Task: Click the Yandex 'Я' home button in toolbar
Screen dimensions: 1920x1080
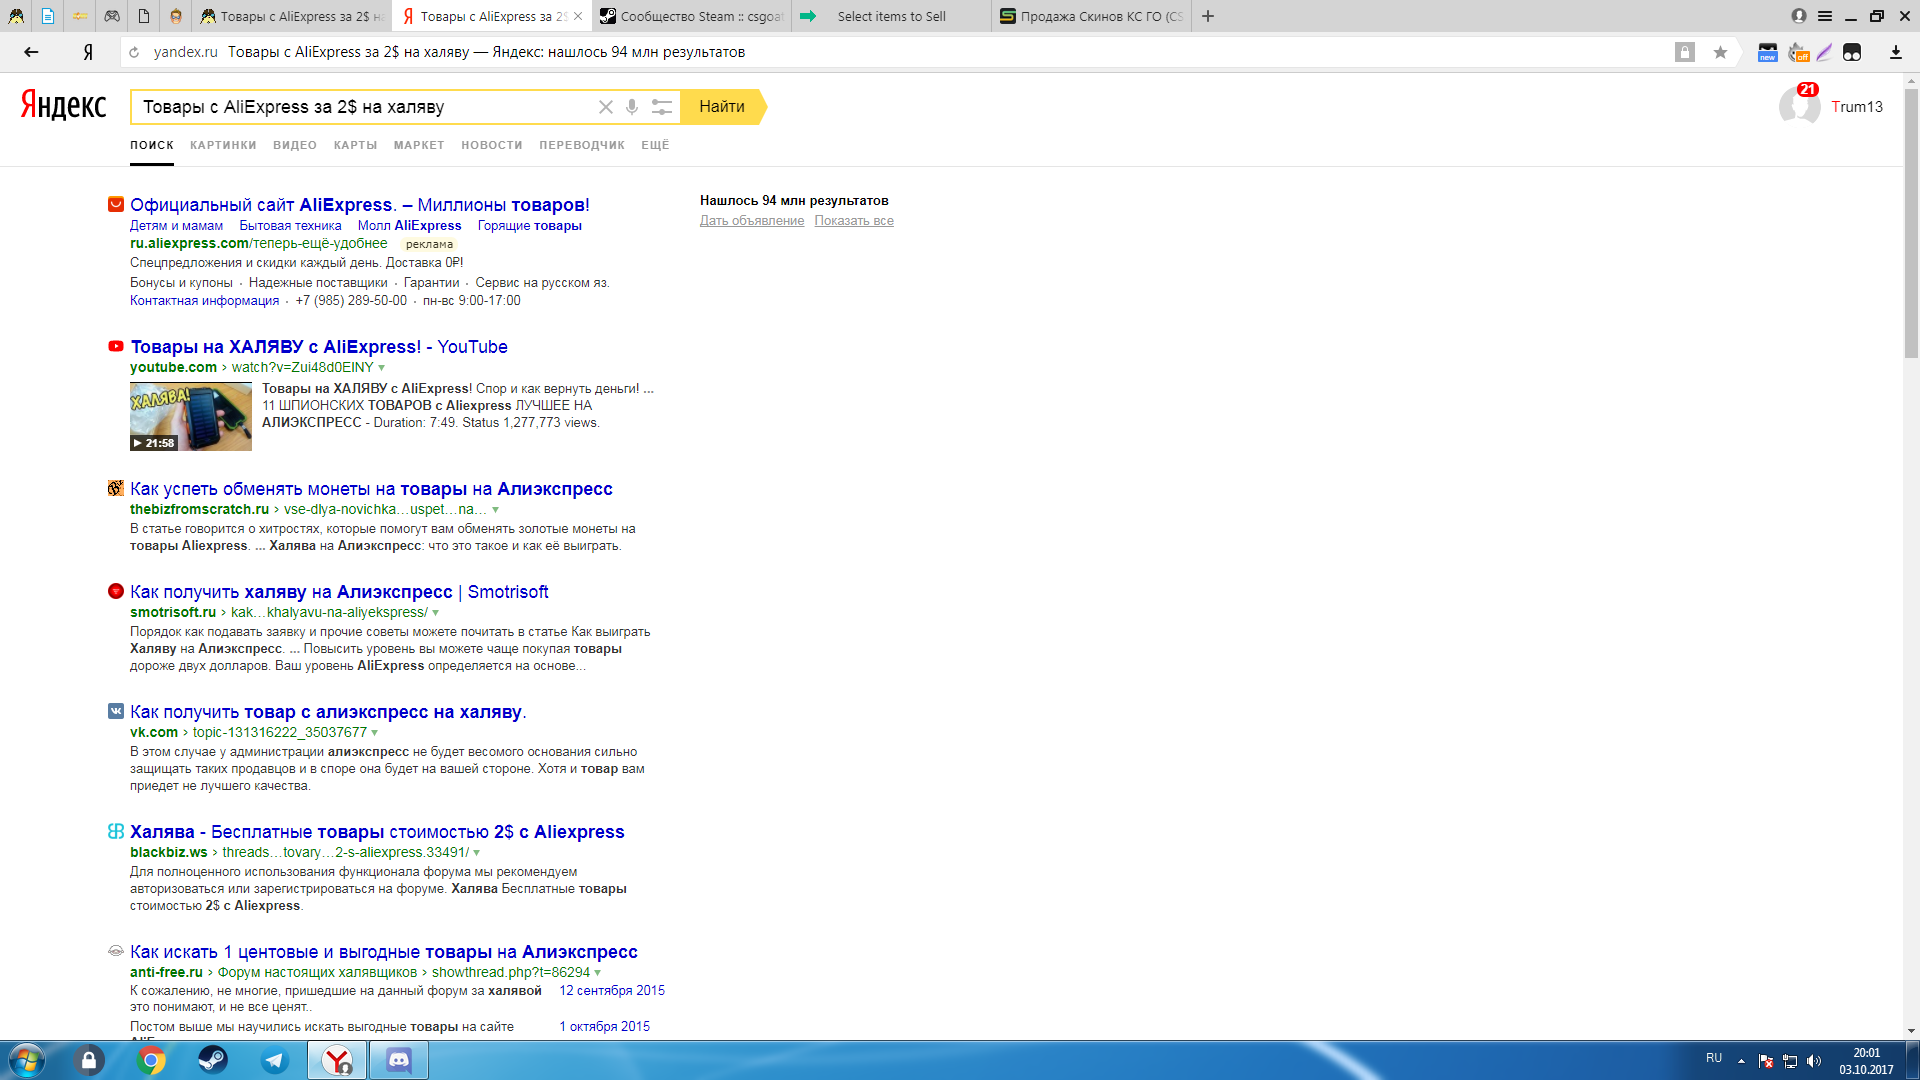Action: (88, 52)
